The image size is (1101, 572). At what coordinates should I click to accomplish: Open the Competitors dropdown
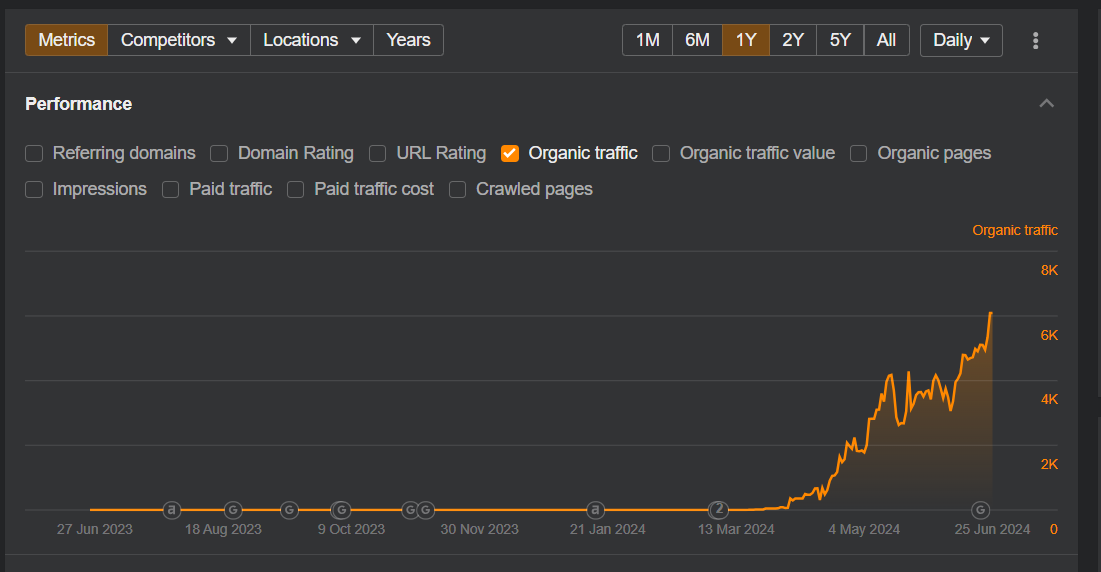(x=178, y=40)
